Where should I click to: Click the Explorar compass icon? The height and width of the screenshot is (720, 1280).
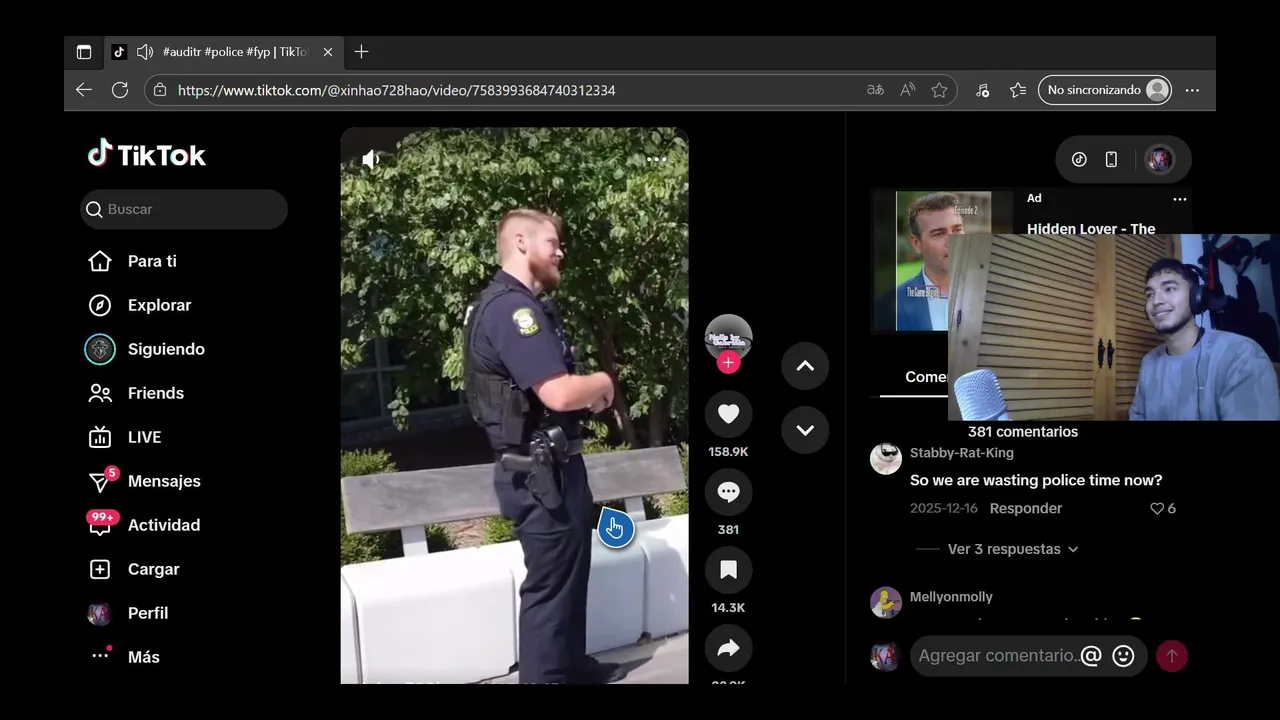tap(100, 305)
